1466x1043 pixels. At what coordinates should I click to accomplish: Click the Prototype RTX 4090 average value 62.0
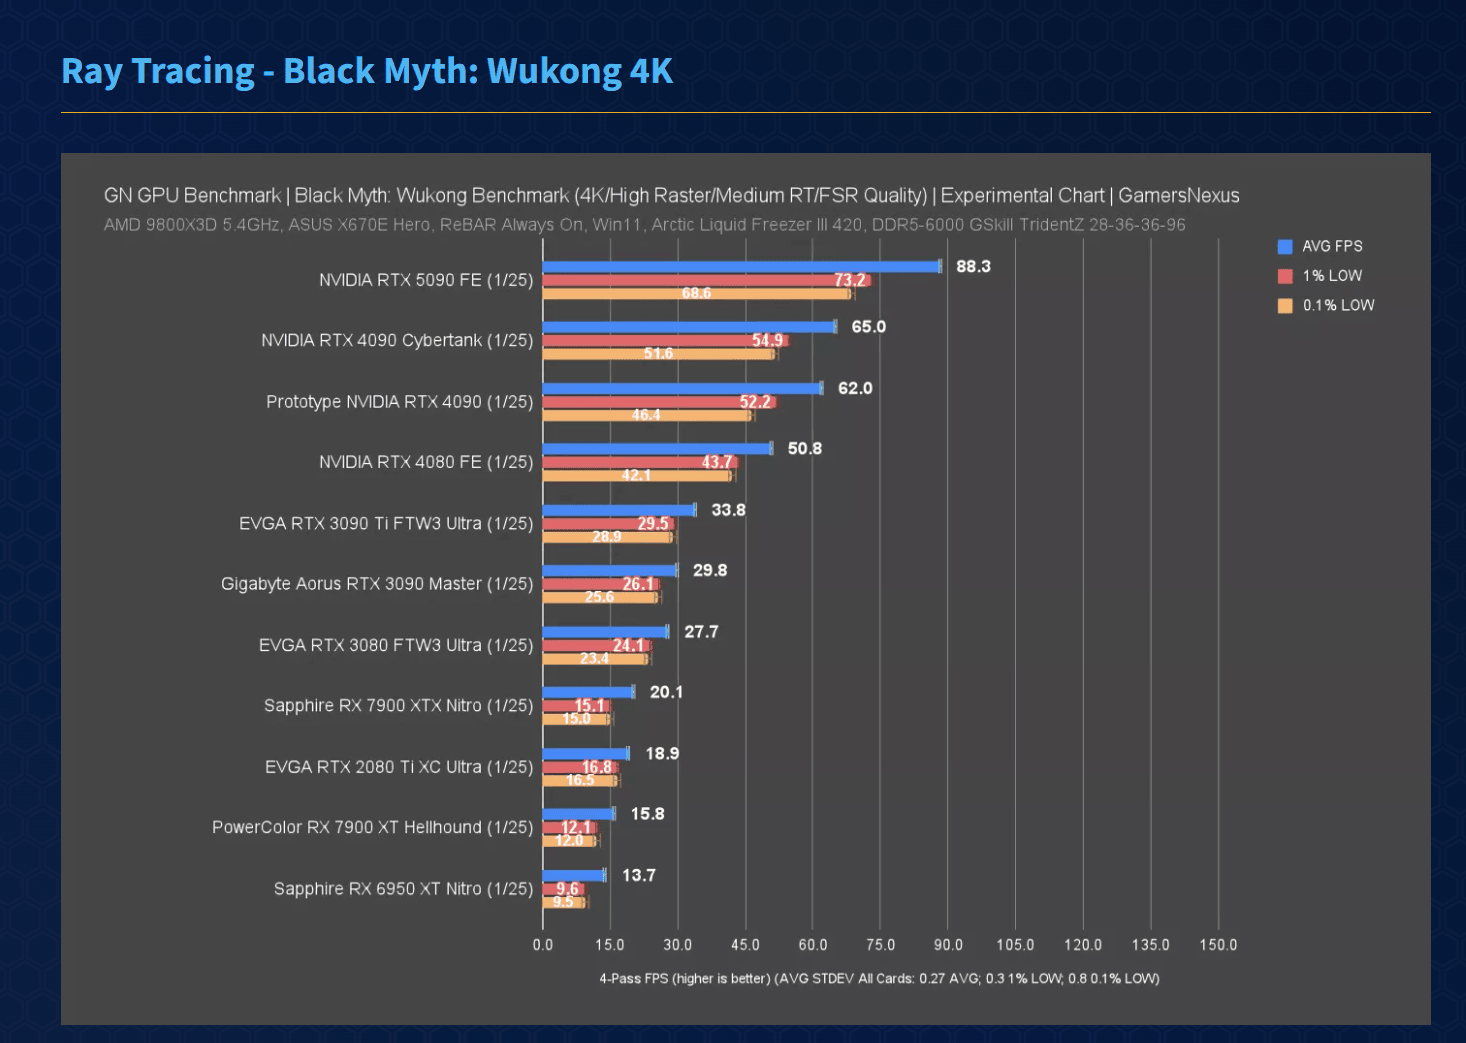click(x=855, y=388)
